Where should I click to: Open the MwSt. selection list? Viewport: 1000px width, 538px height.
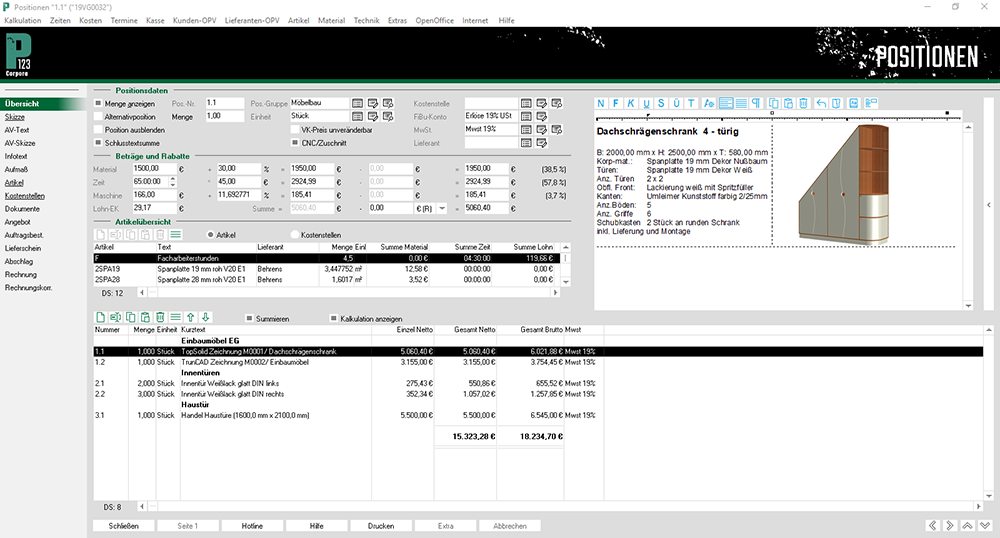pyautogui.click(x=526, y=130)
